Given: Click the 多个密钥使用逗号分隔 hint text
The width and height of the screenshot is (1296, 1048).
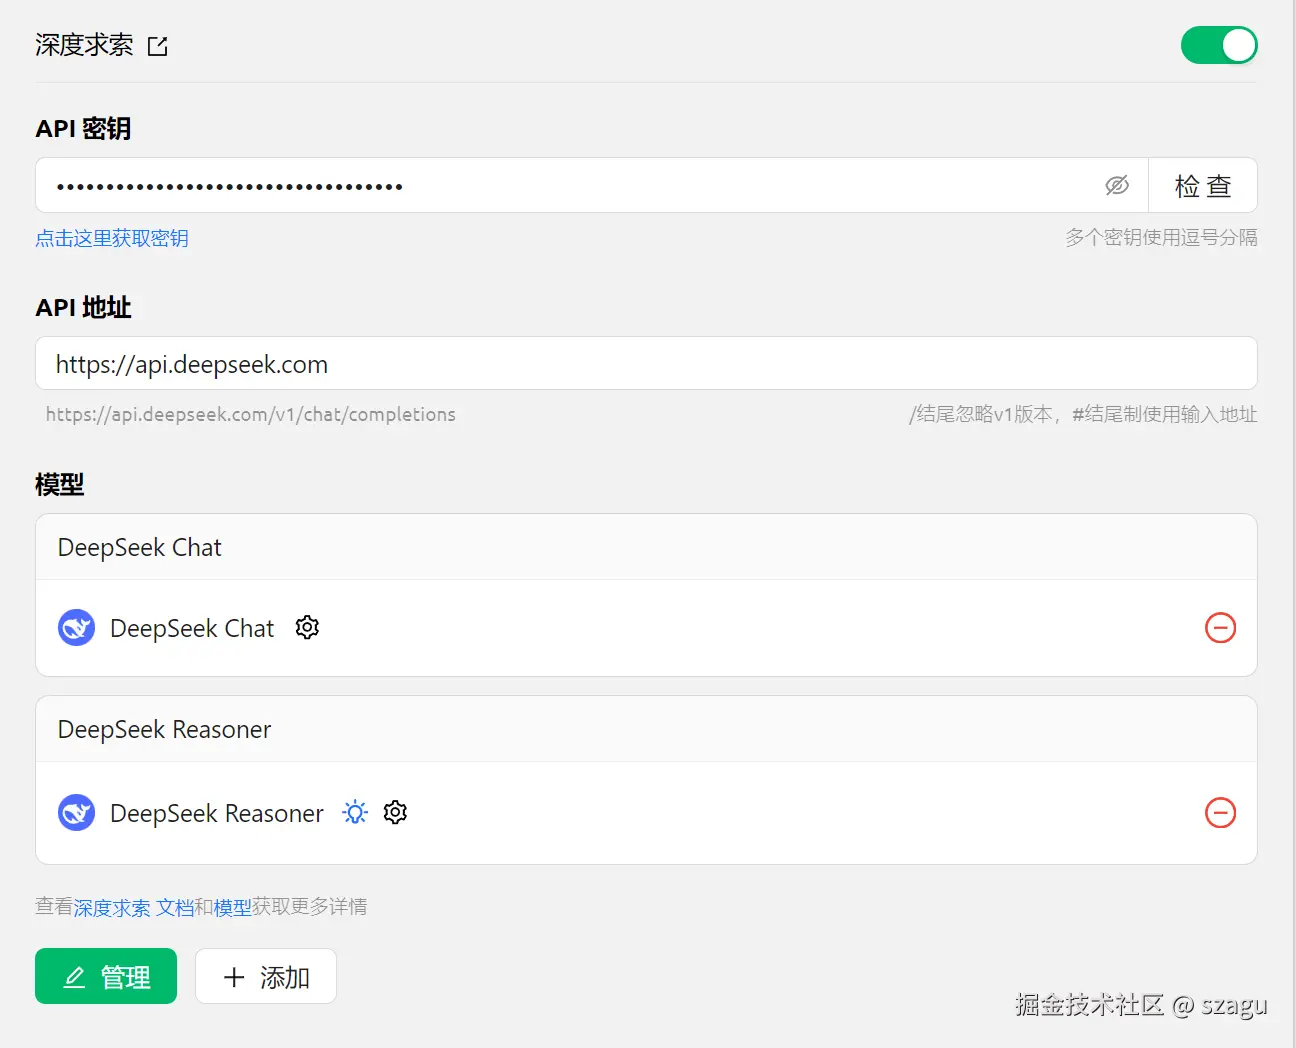Looking at the screenshot, I should pos(1161,237).
